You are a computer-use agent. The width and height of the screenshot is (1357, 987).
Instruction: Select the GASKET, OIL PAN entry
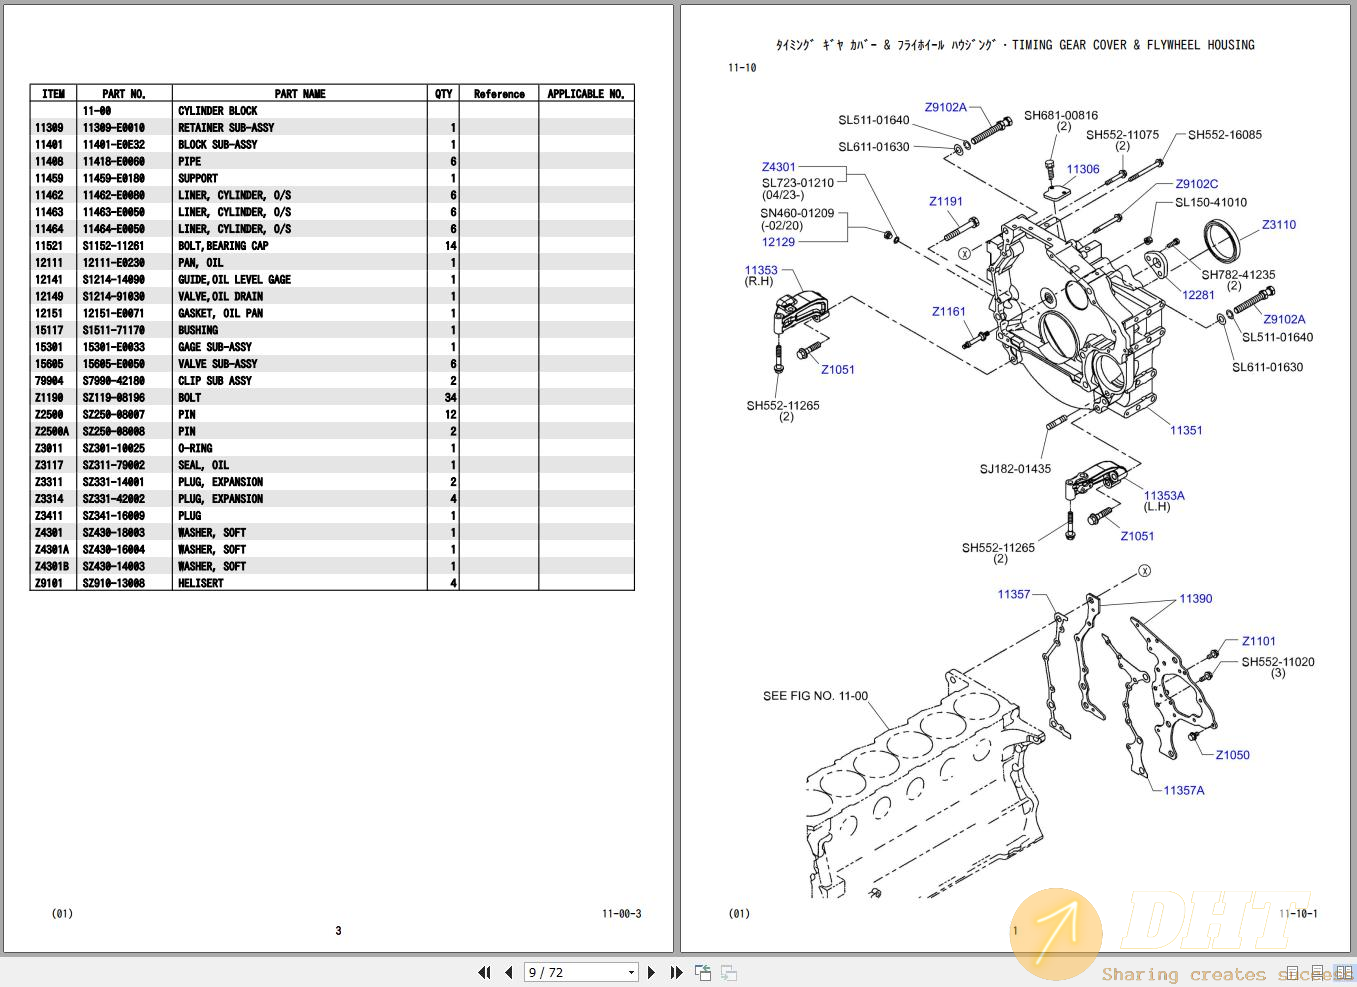click(x=221, y=314)
